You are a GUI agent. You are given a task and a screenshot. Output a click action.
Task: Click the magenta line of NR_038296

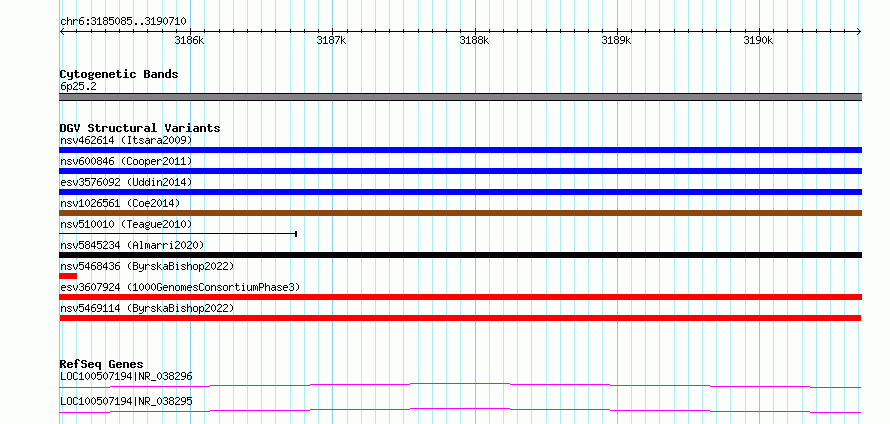(460, 385)
